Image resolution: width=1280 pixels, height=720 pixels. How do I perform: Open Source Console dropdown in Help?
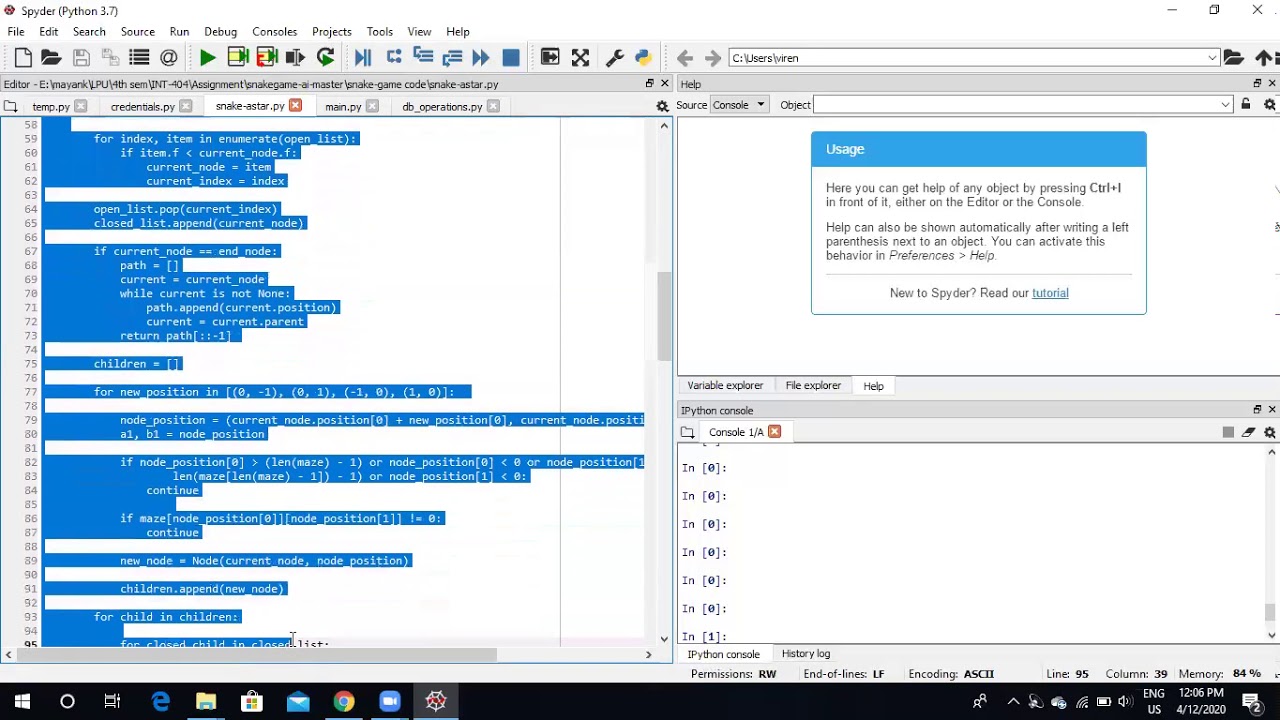click(x=738, y=105)
